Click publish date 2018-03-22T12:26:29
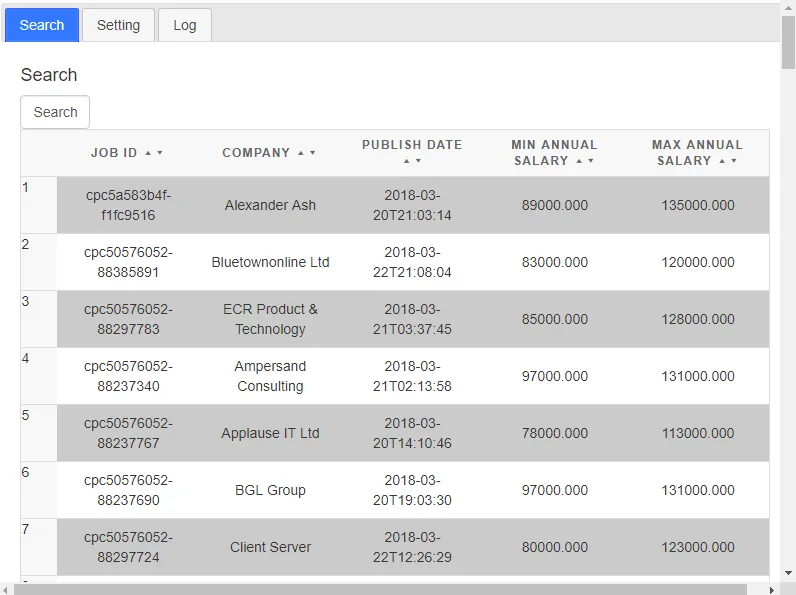 point(412,547)
